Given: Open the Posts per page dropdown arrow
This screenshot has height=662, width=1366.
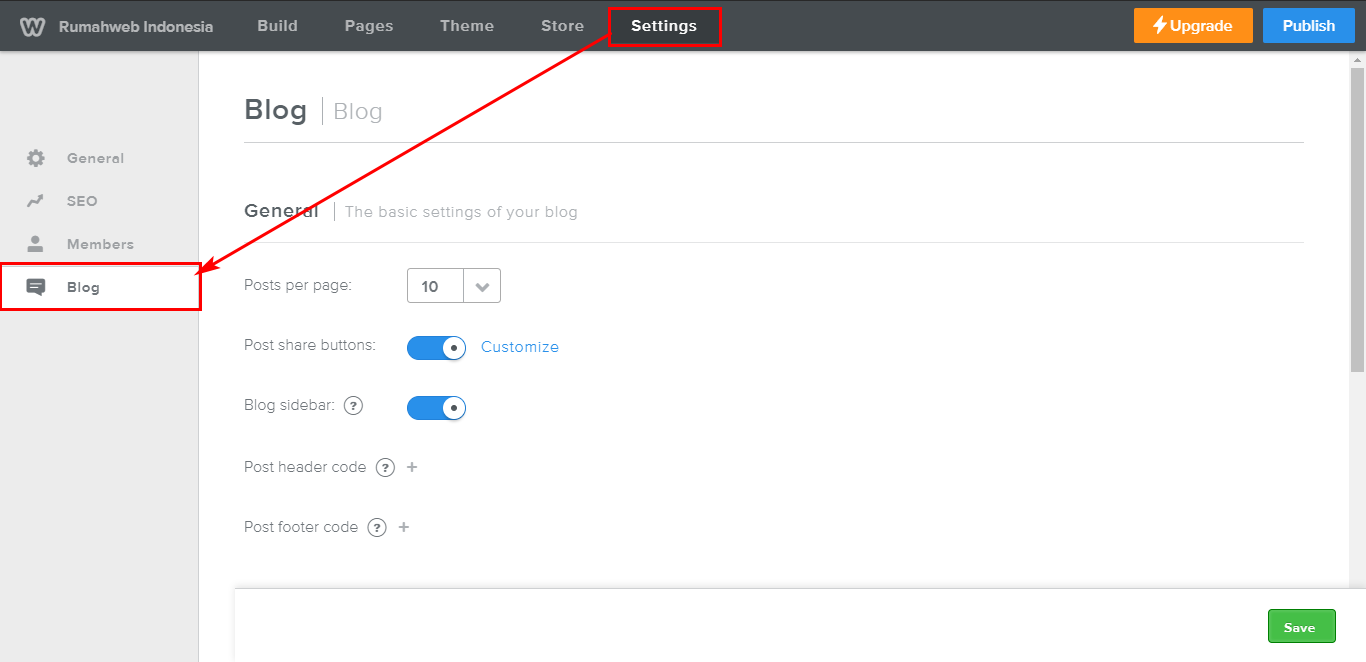Looking at the screenshot, I should pos(482,286).
